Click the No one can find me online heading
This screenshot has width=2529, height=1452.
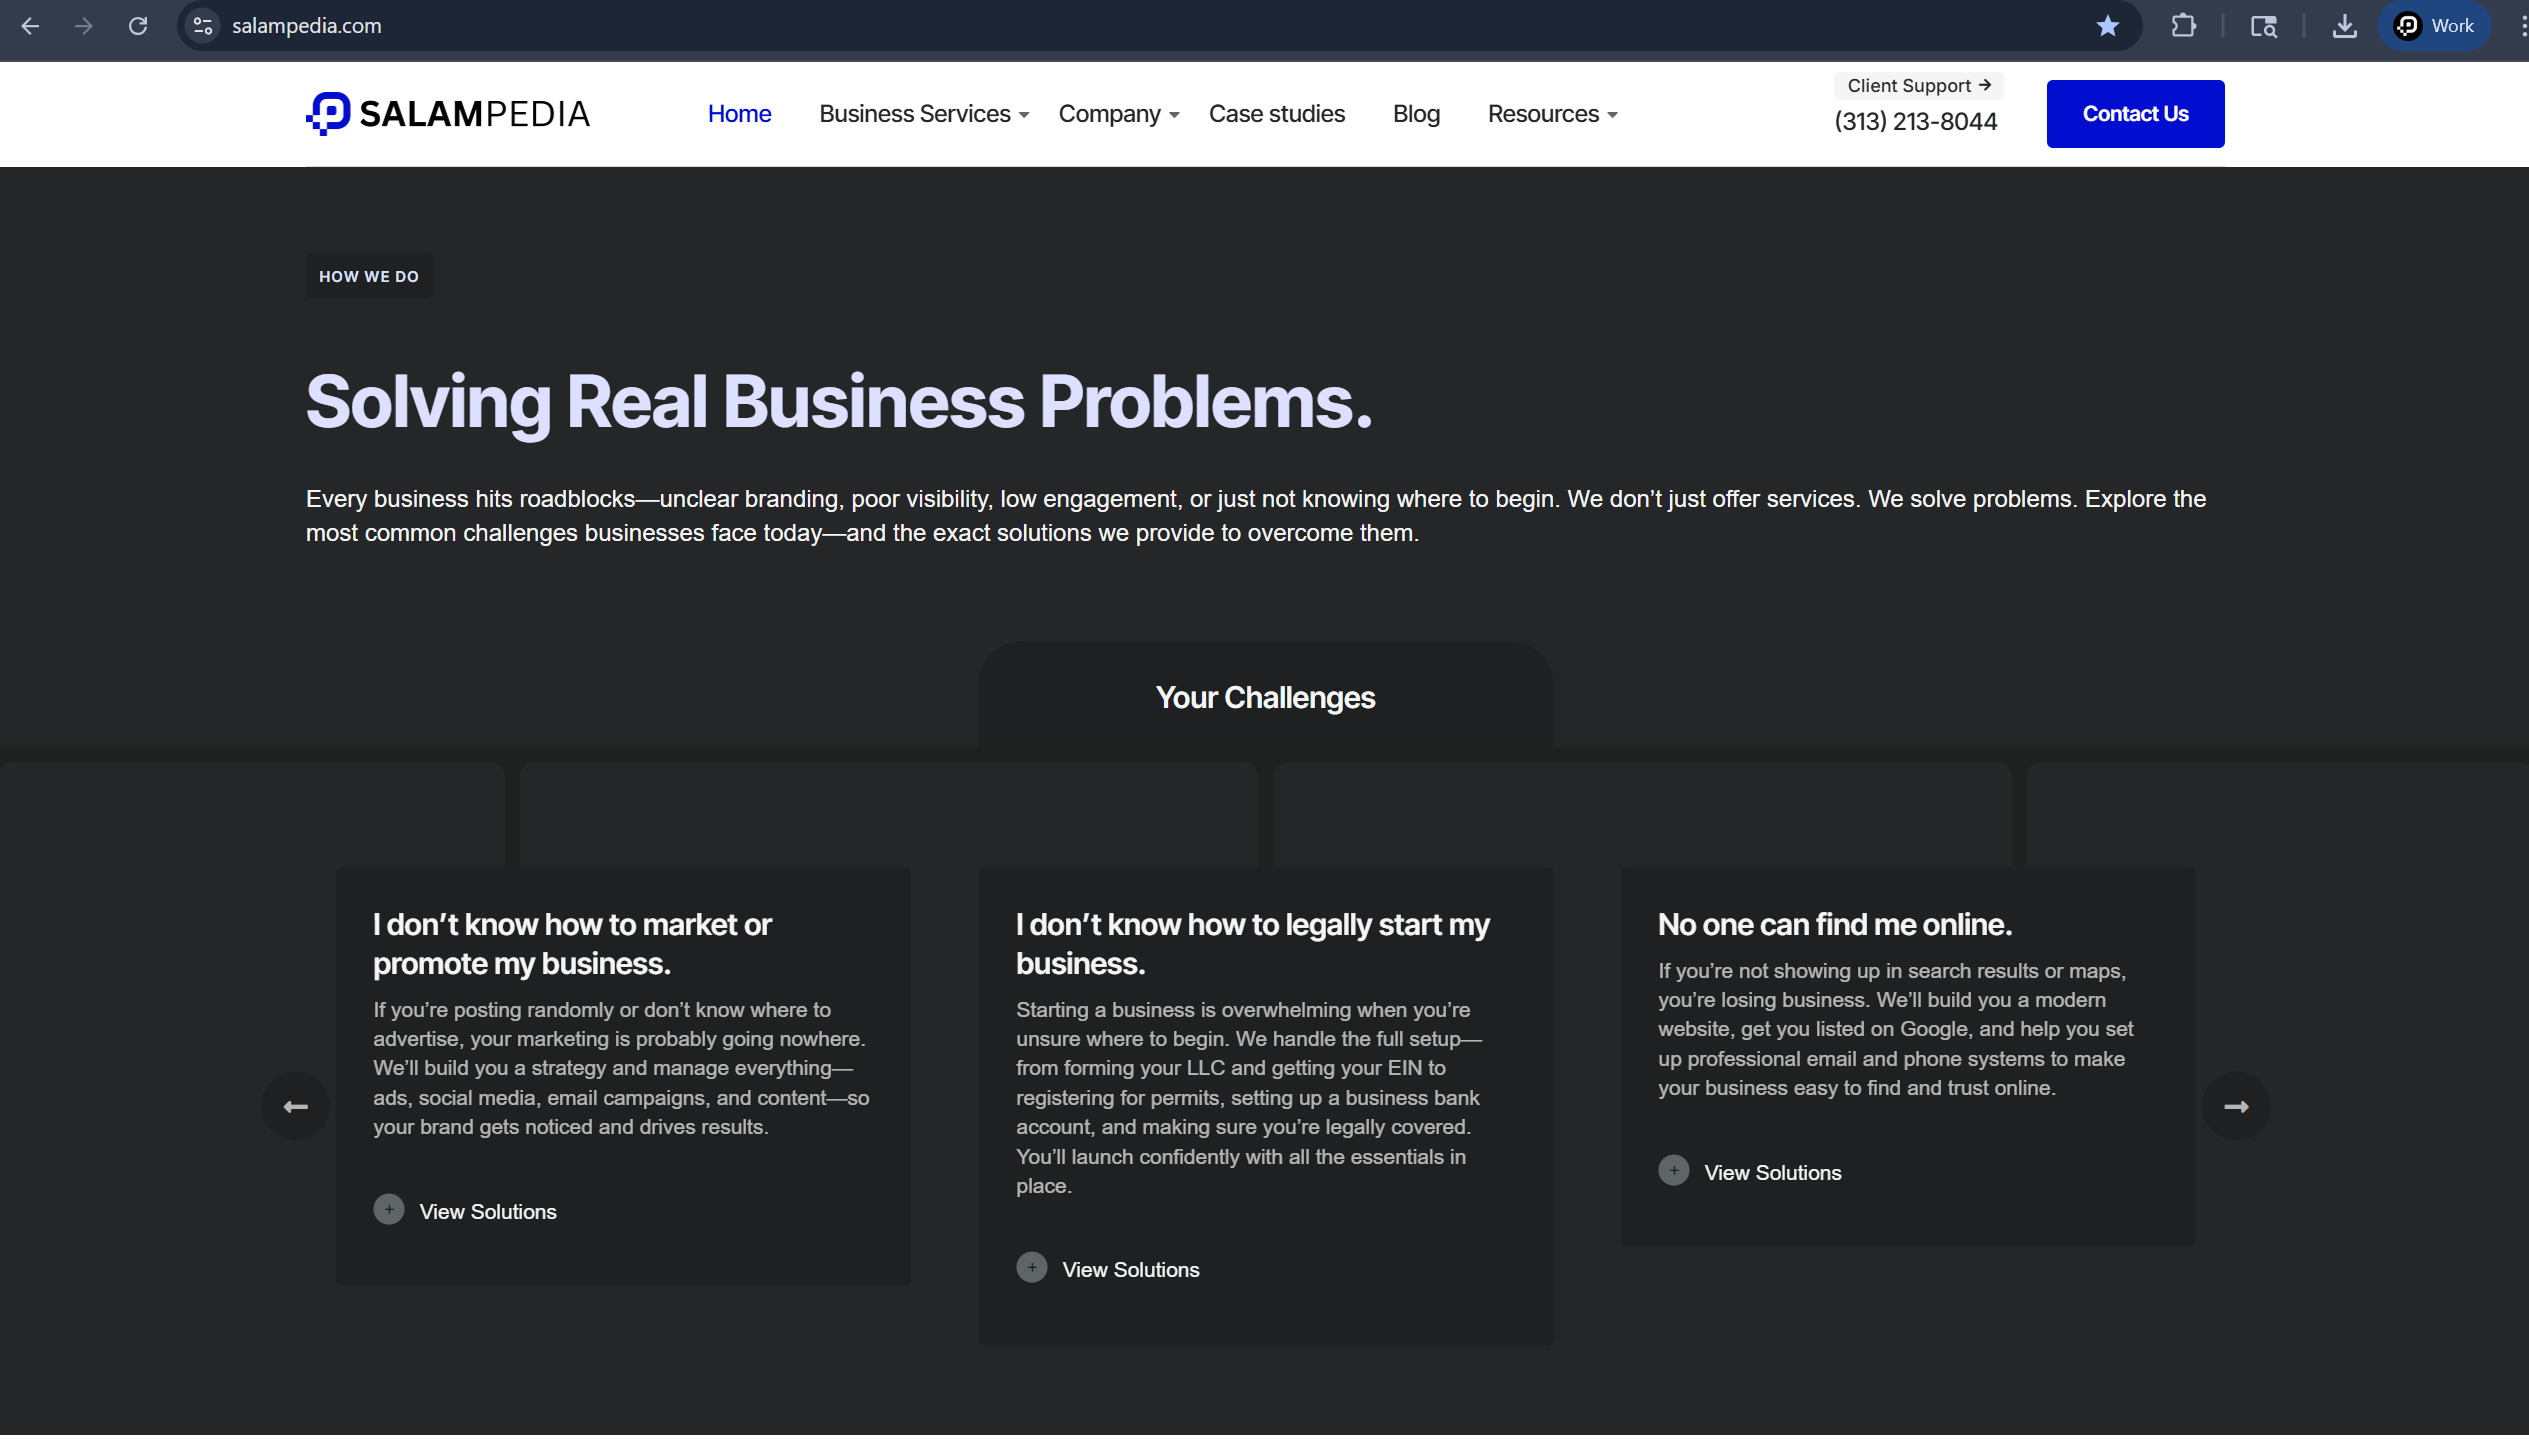click(1834, 925)
